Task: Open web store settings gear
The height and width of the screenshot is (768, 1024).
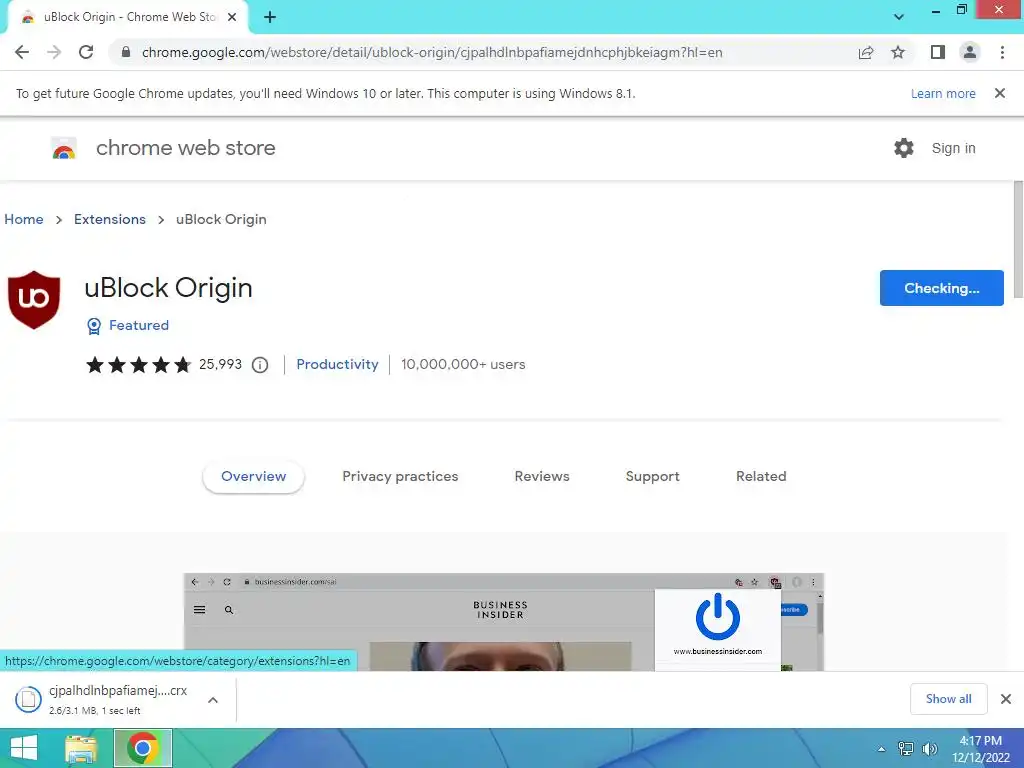Action: click(x=904, y=148)
